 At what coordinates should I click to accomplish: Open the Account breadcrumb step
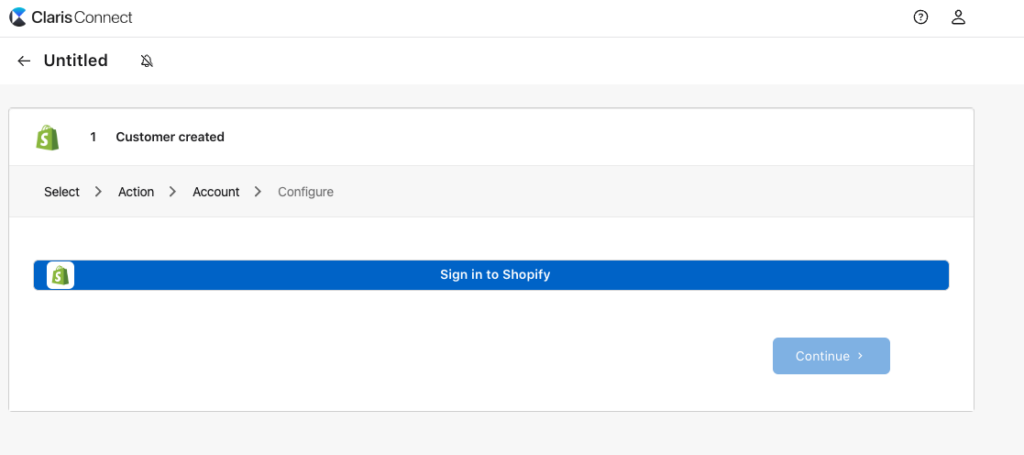(216, 192)
